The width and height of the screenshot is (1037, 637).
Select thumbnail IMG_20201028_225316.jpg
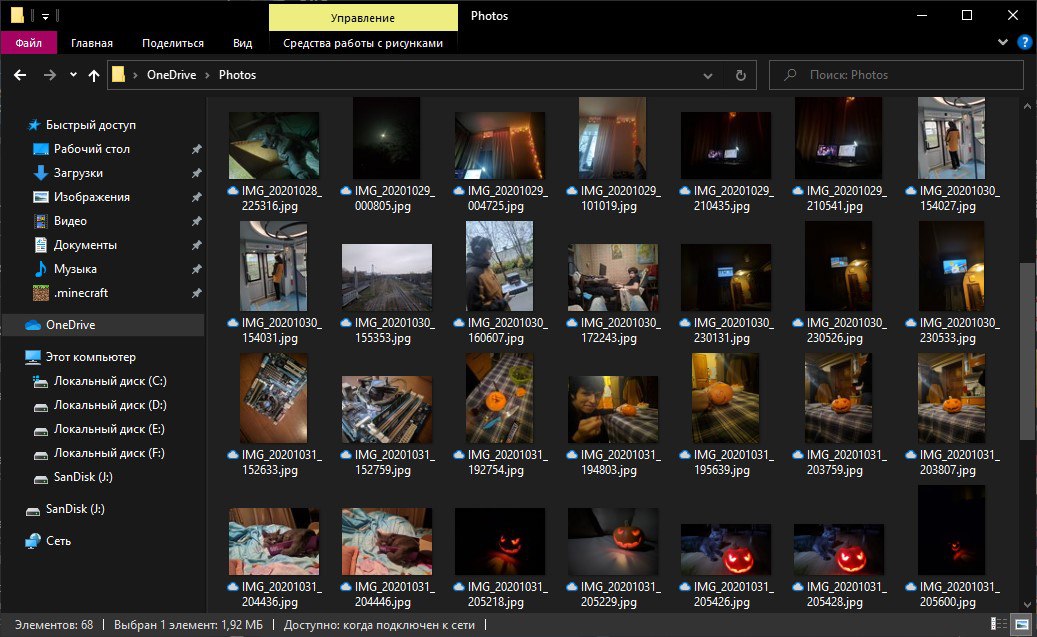274,146
